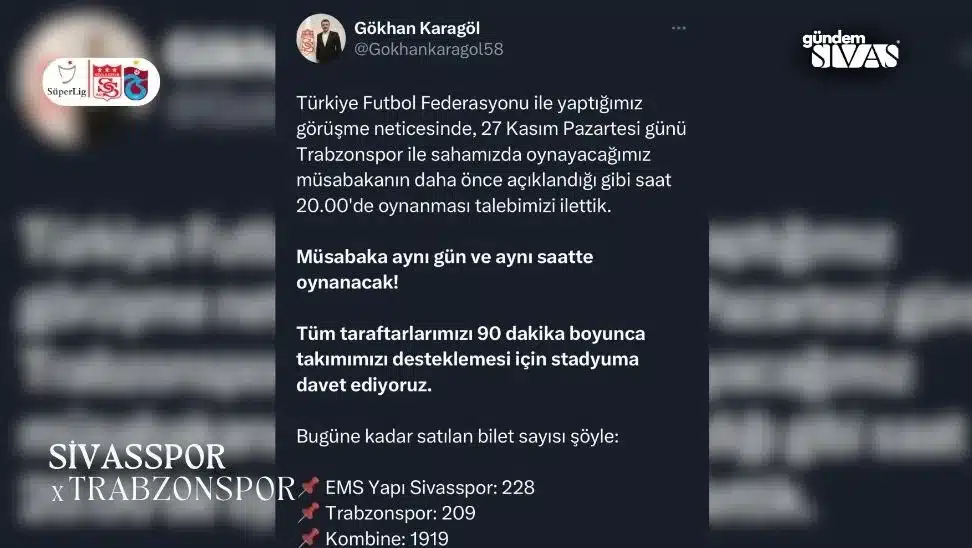Click the pushpin next to Kombine: 1919
Screen dimensions: 972x548
(309, 537)
